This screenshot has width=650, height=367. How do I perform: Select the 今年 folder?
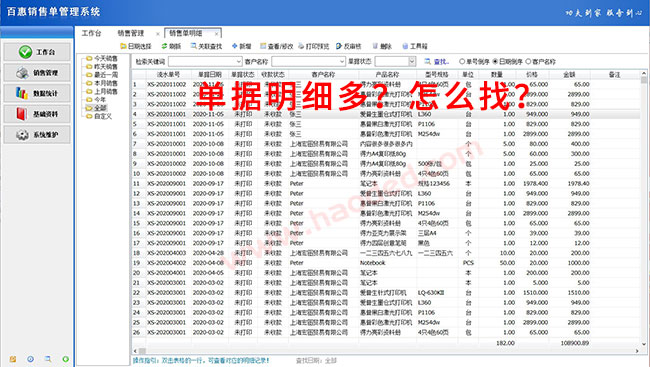click(x=96, y=100)
